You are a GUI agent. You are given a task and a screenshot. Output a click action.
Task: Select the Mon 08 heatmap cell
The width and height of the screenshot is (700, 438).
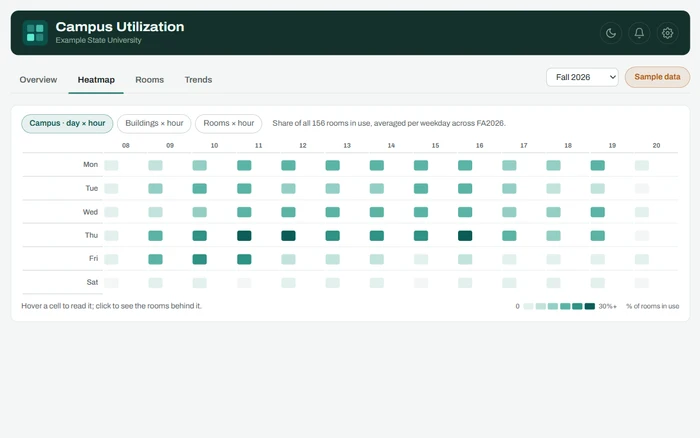pyautogui.click(x=111, y=165)
